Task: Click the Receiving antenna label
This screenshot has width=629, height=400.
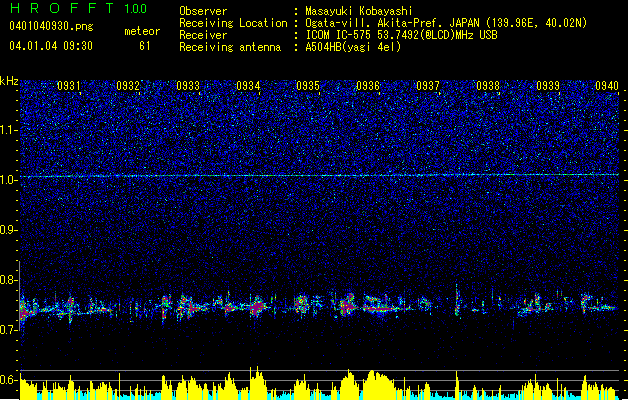Action: pyautogui.click(x=230, y=47)
